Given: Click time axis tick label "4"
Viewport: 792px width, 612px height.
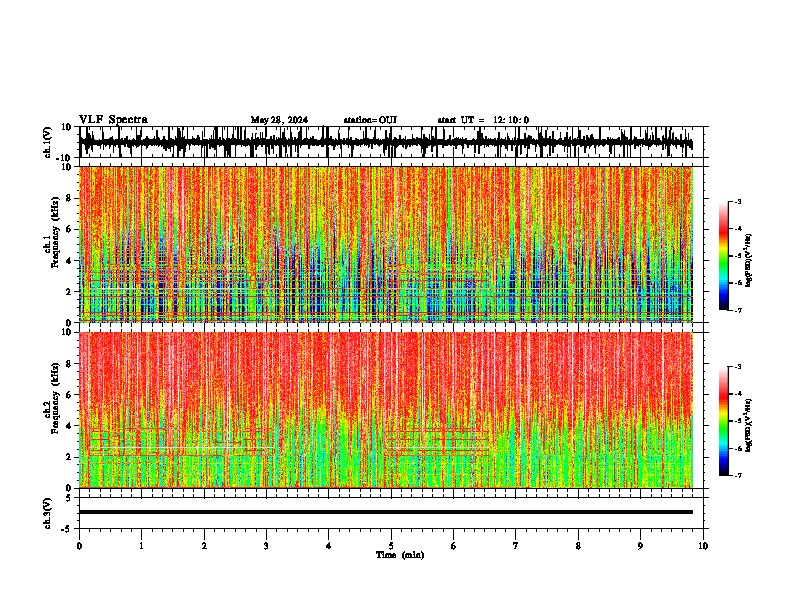Looking at the screenshot, I should pos(329,546).
